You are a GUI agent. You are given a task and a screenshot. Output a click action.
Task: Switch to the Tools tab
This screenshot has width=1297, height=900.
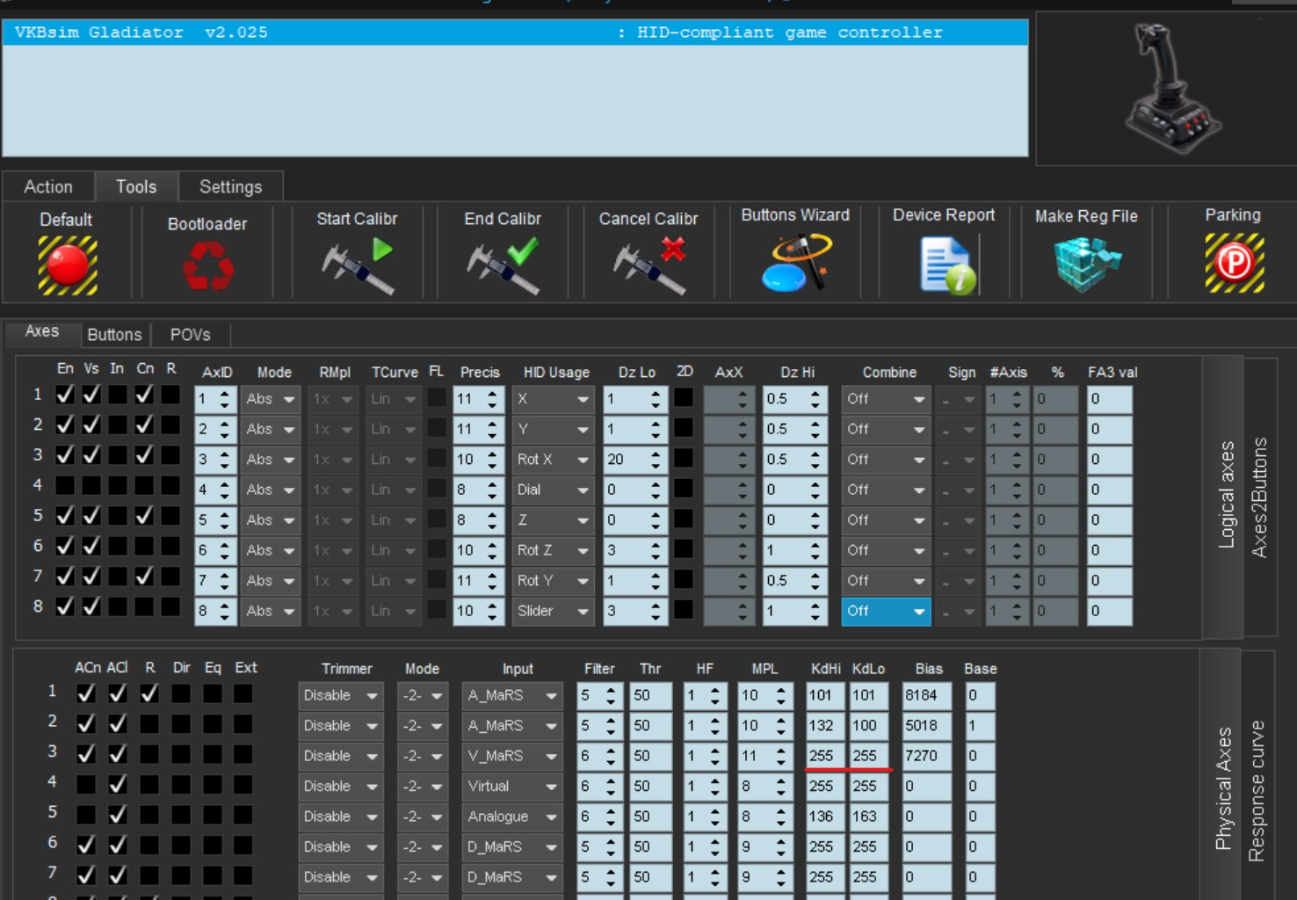[136, 187]
